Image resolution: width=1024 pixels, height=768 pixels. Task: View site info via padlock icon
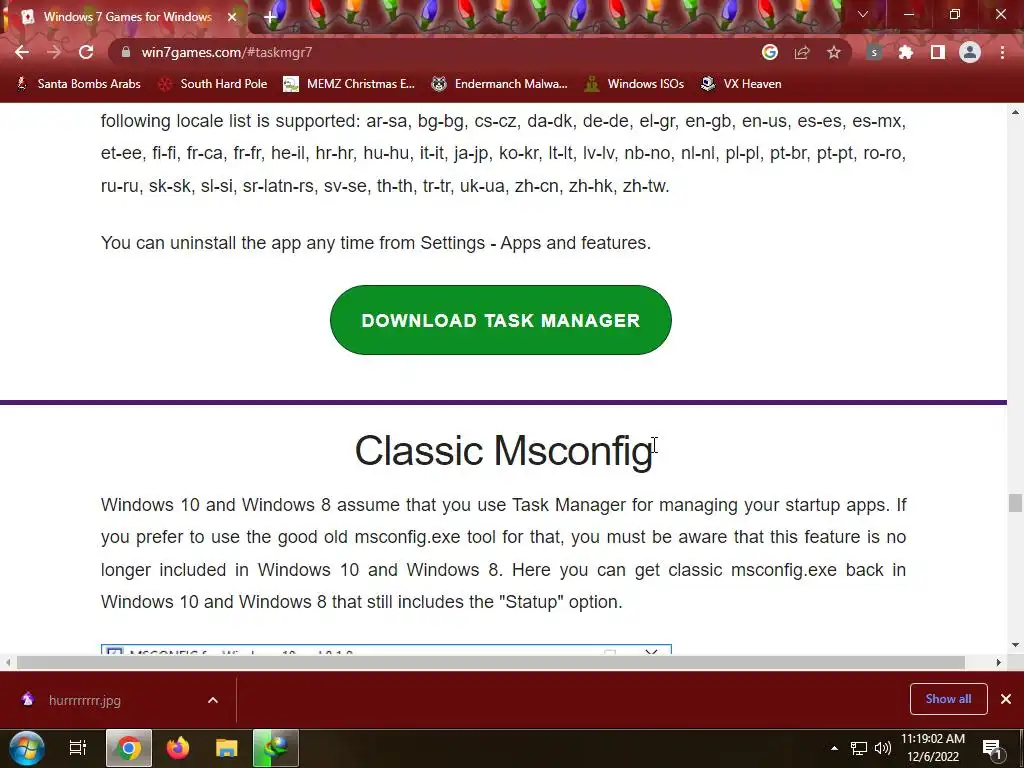pos(126,52)
